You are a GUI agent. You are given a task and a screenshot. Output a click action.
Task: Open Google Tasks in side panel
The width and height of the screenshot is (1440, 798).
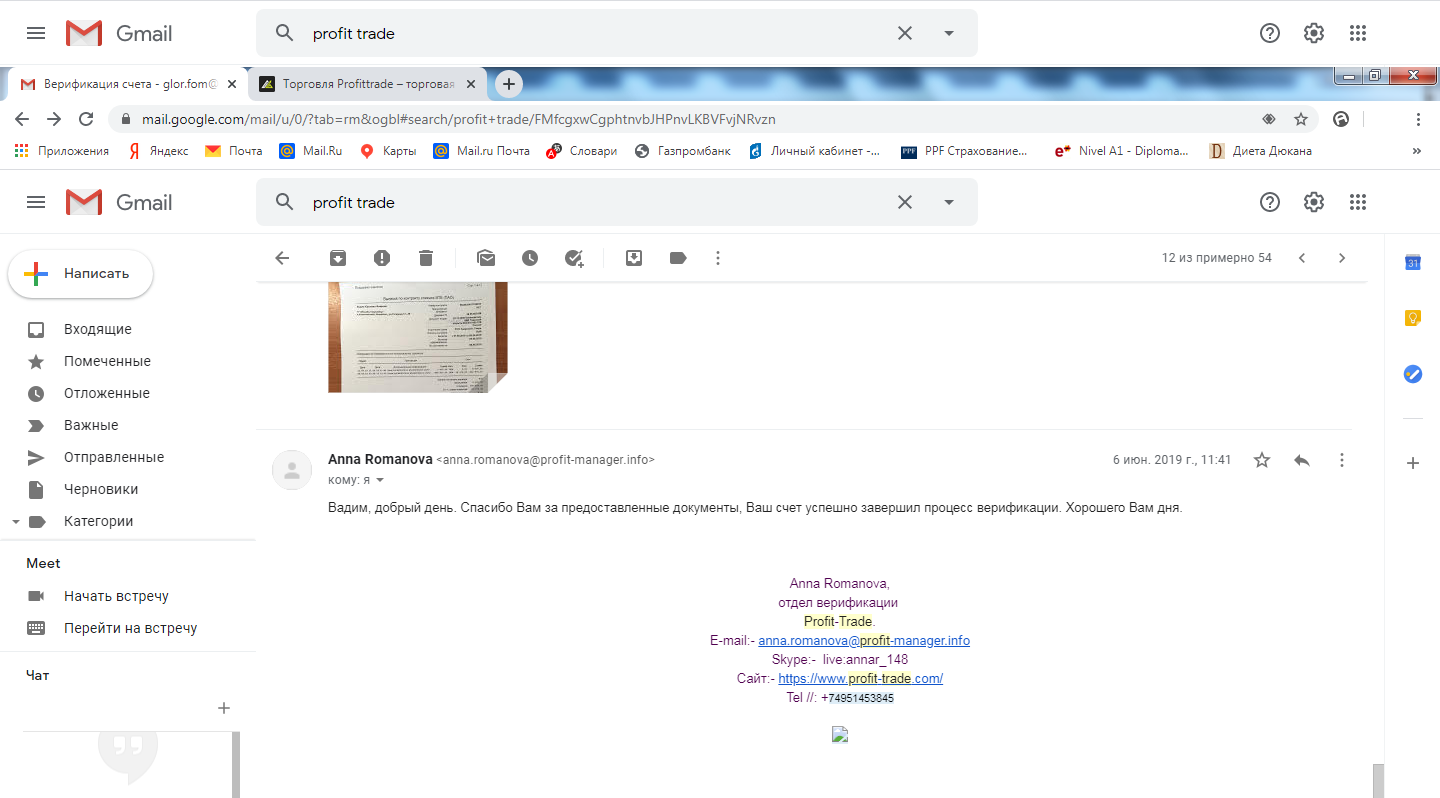1413,374
